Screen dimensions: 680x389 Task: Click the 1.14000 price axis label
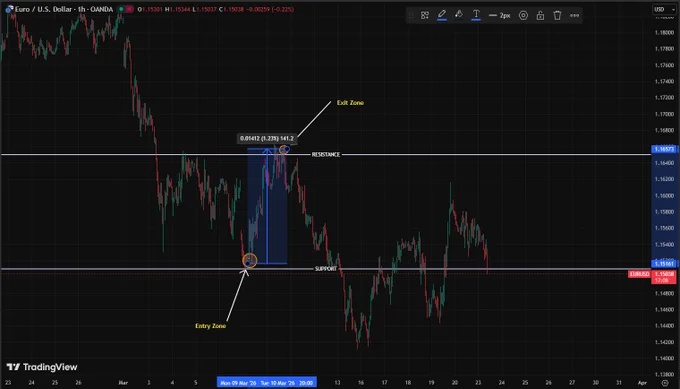point(664,358)
